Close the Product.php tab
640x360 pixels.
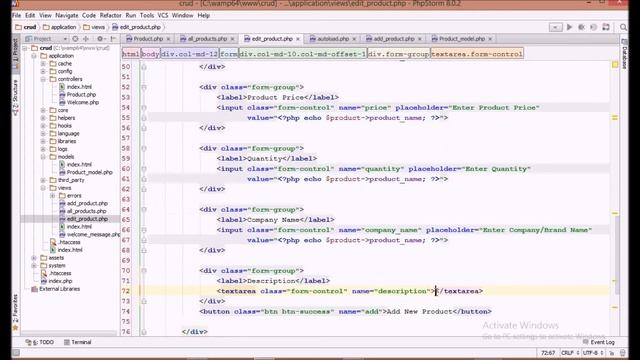point(168,39)
